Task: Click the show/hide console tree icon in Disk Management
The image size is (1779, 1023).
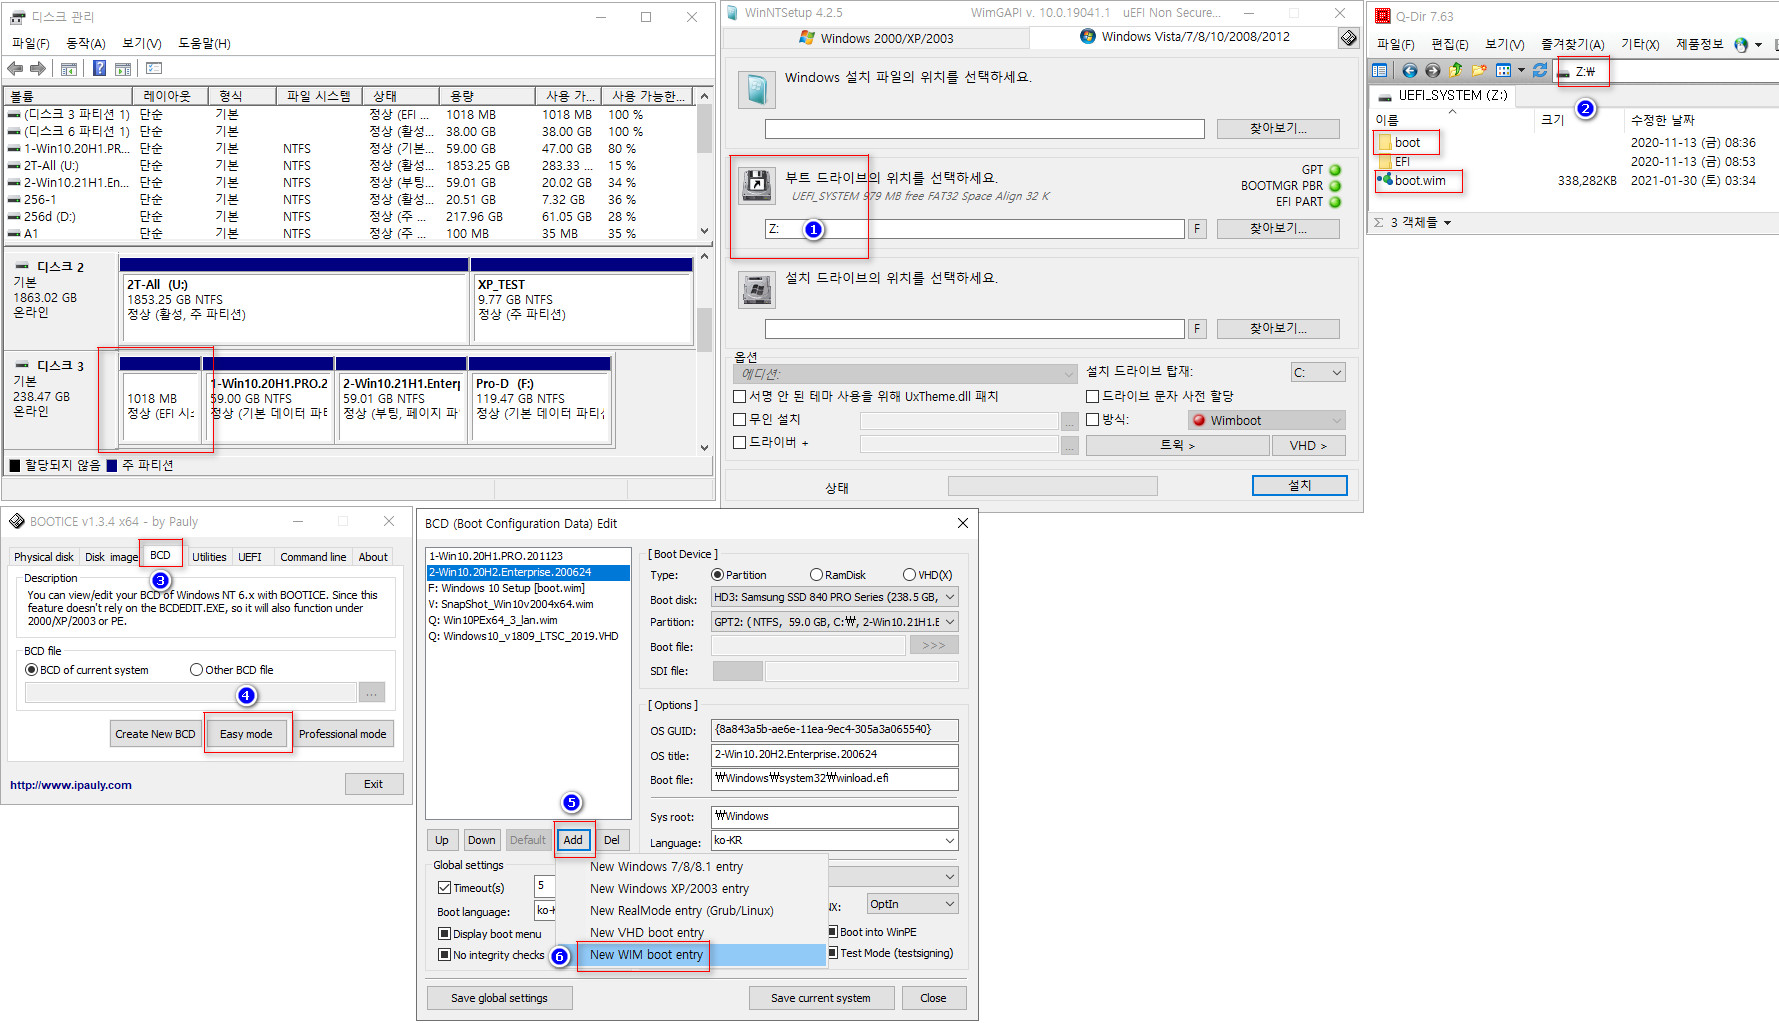Action: coord(69,68)
